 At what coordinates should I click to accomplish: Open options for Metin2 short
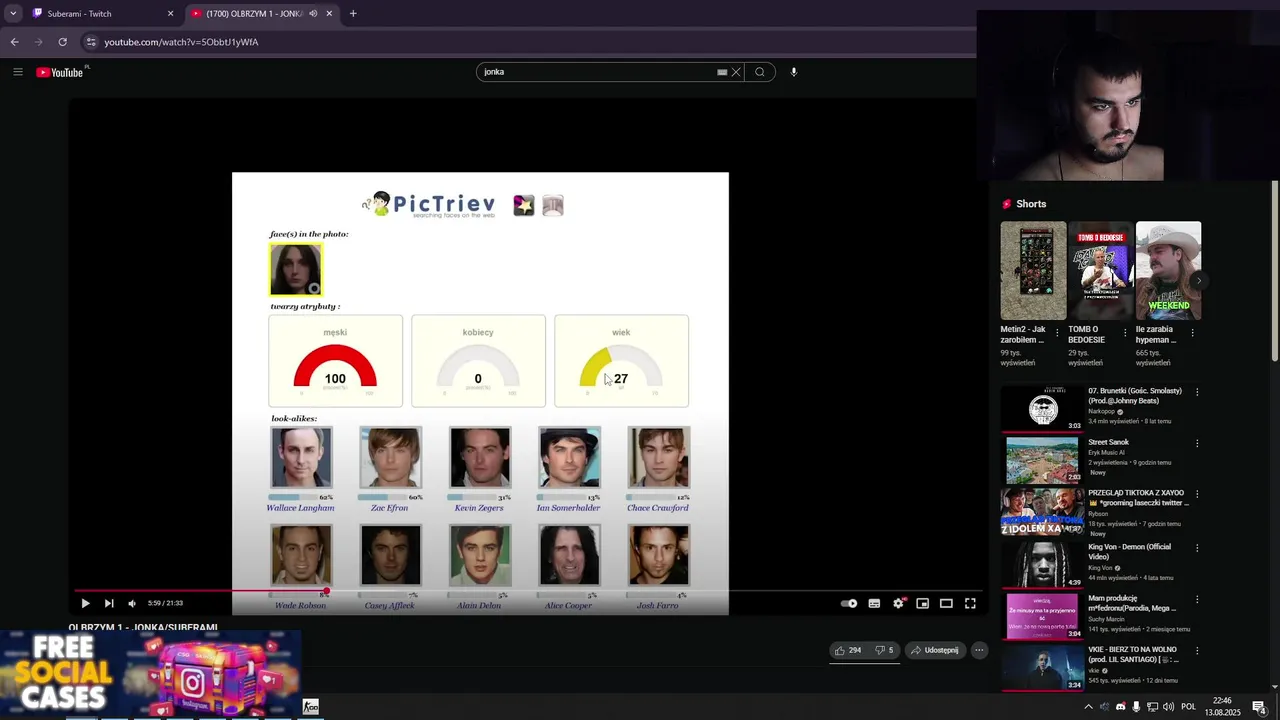1057,332
